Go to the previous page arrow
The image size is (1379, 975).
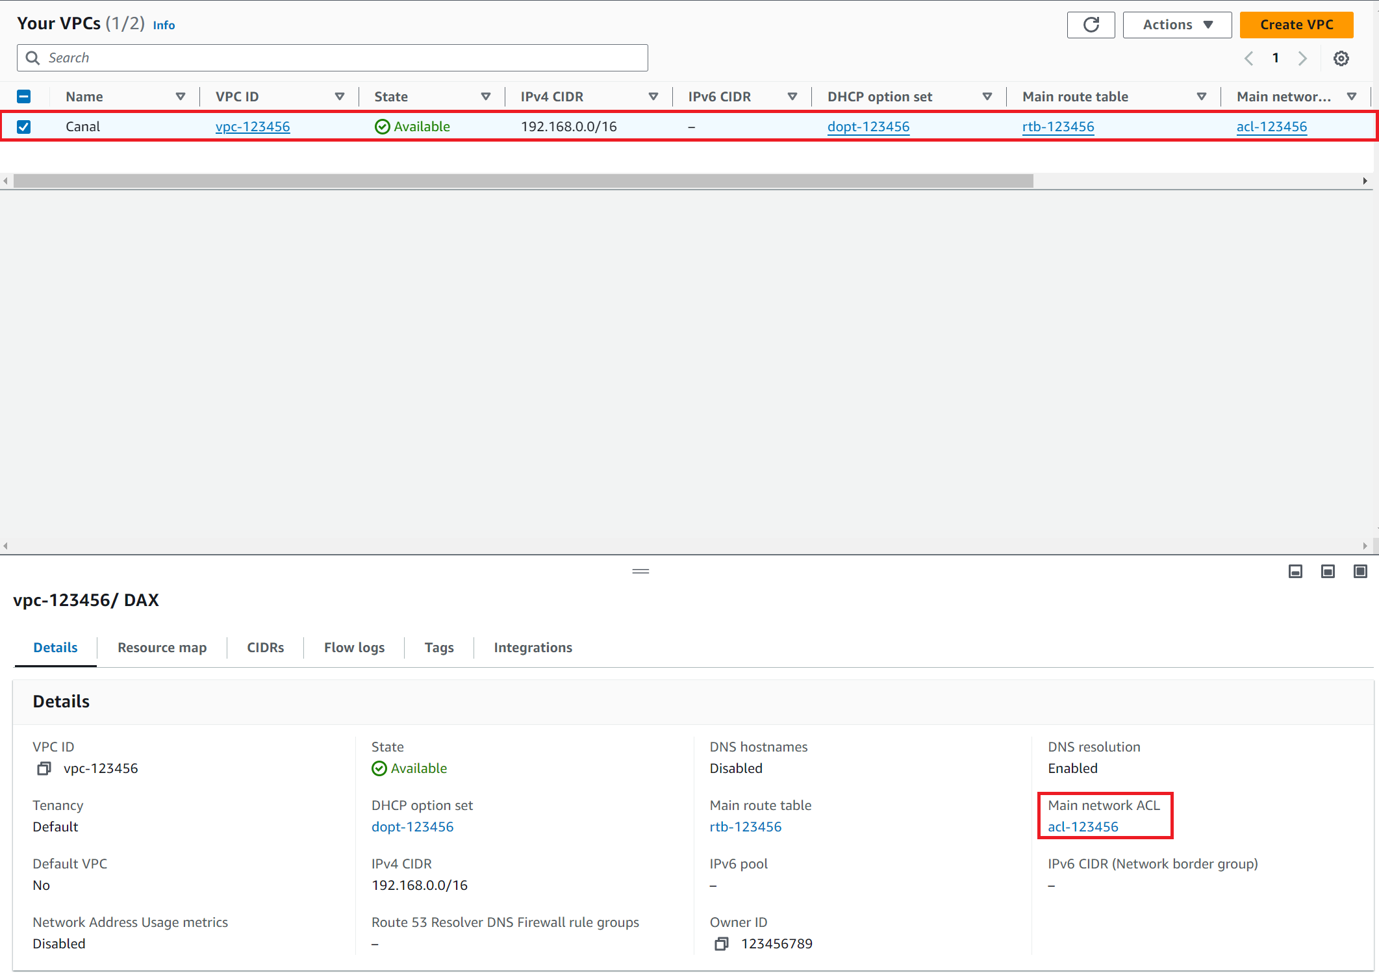click(x=1249, y=59)
